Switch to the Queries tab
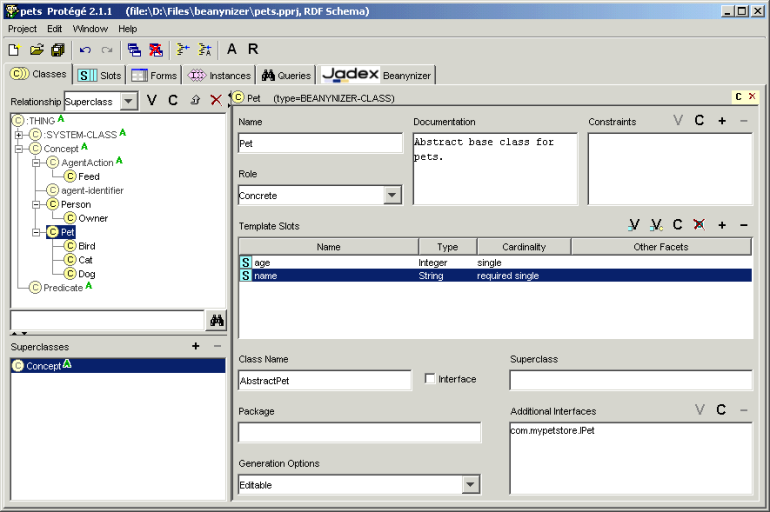 (286, 76)
